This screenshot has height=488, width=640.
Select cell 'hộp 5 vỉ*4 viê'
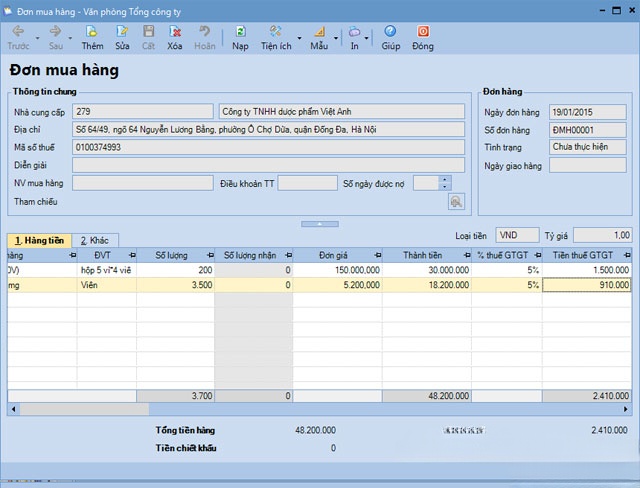pyautogui.click(x=107, y=270)
